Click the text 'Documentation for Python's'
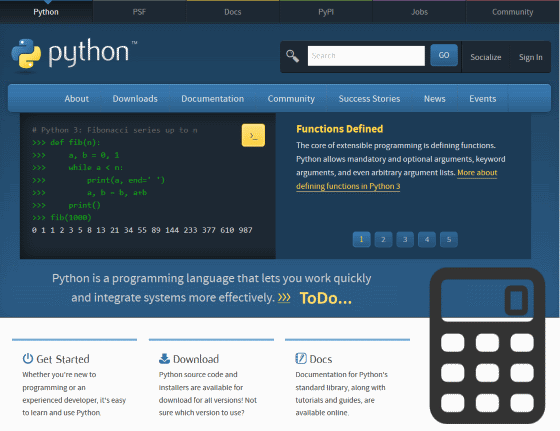560x431 pixels. [341, 375]
